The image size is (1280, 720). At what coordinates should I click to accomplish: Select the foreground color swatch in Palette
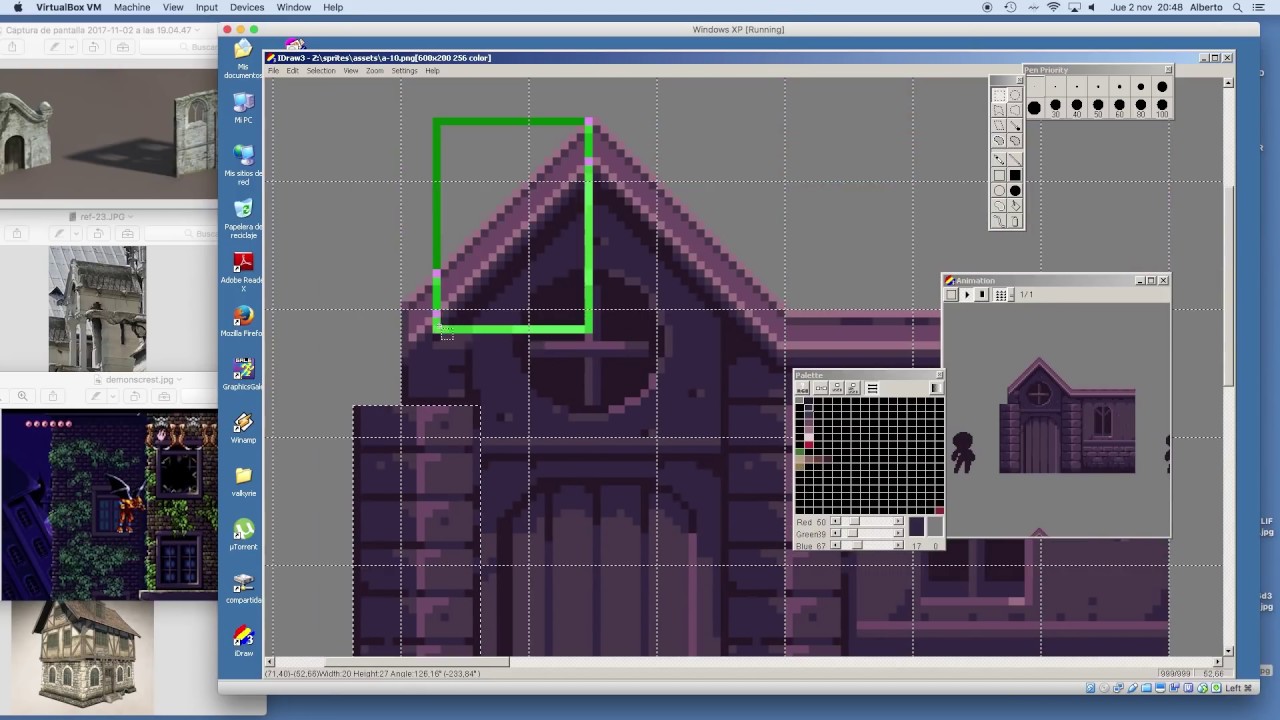(x=917, y=526)
